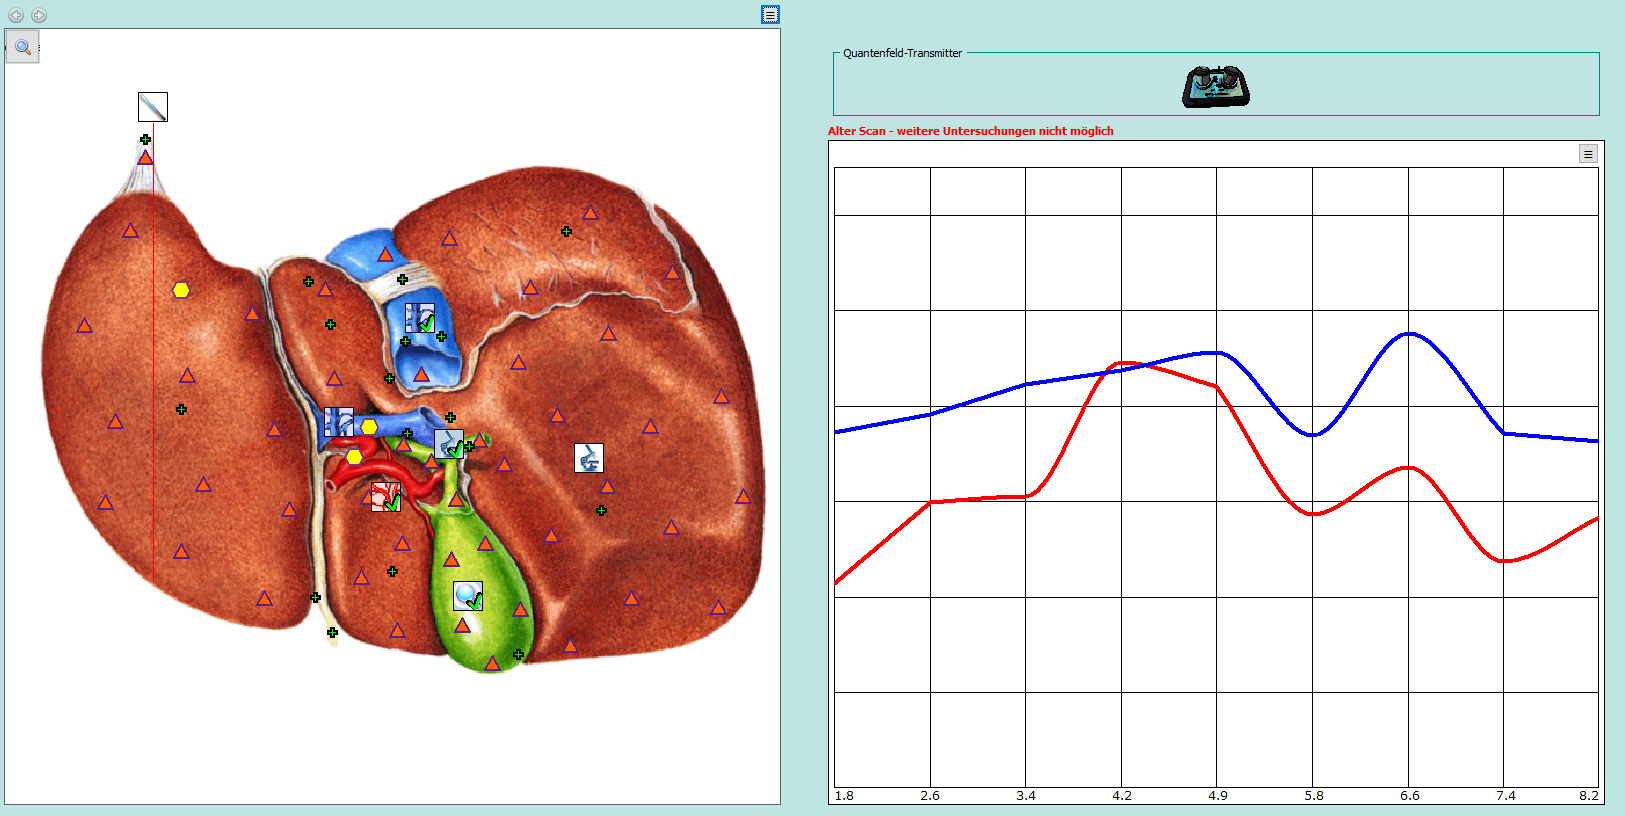Click the 8.2 x-axis label
The width and height of the screenshot is (1625, 816).
[x=1588, y=796]
